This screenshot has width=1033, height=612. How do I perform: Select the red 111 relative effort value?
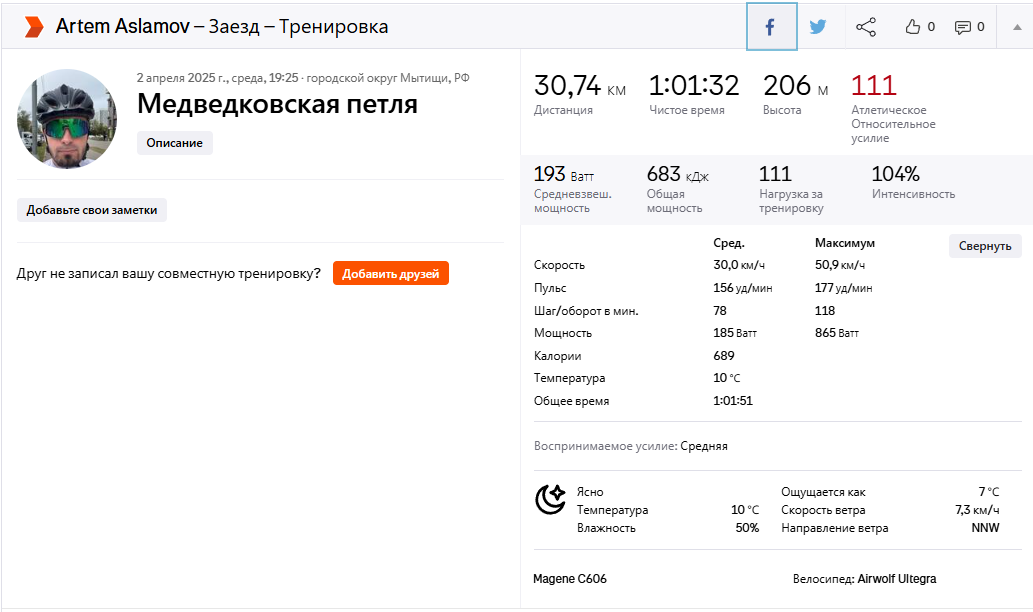(x=873, y=86)
